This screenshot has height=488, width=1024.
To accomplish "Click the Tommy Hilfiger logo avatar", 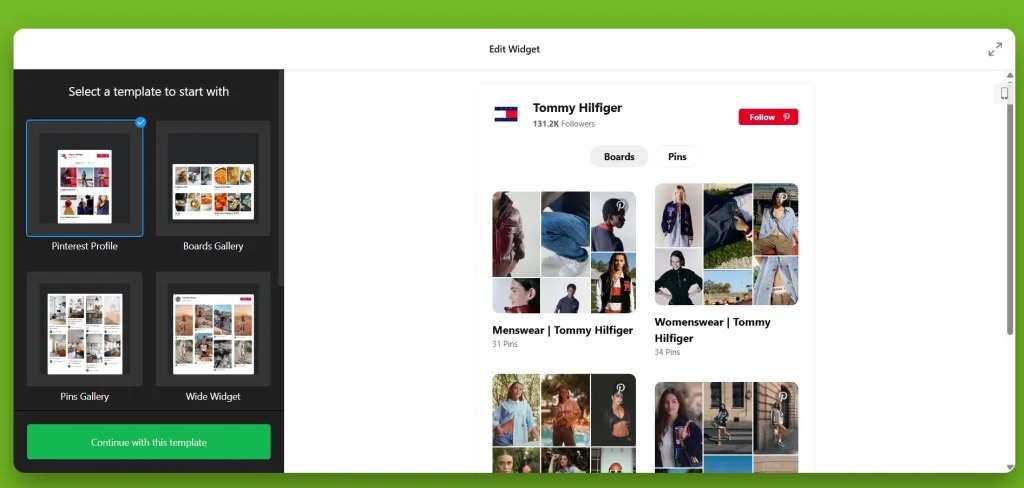I will click(505, 114).
